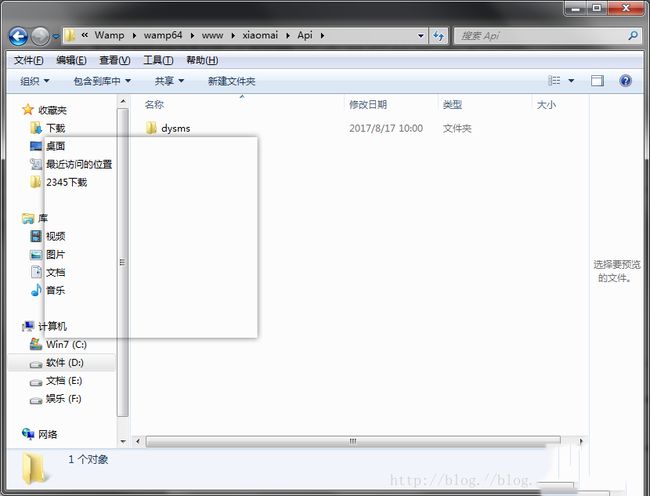The height and width of the screenshot is (496, 650).
Task: Change view with the view mode icon
Action: tap(554, 80)
